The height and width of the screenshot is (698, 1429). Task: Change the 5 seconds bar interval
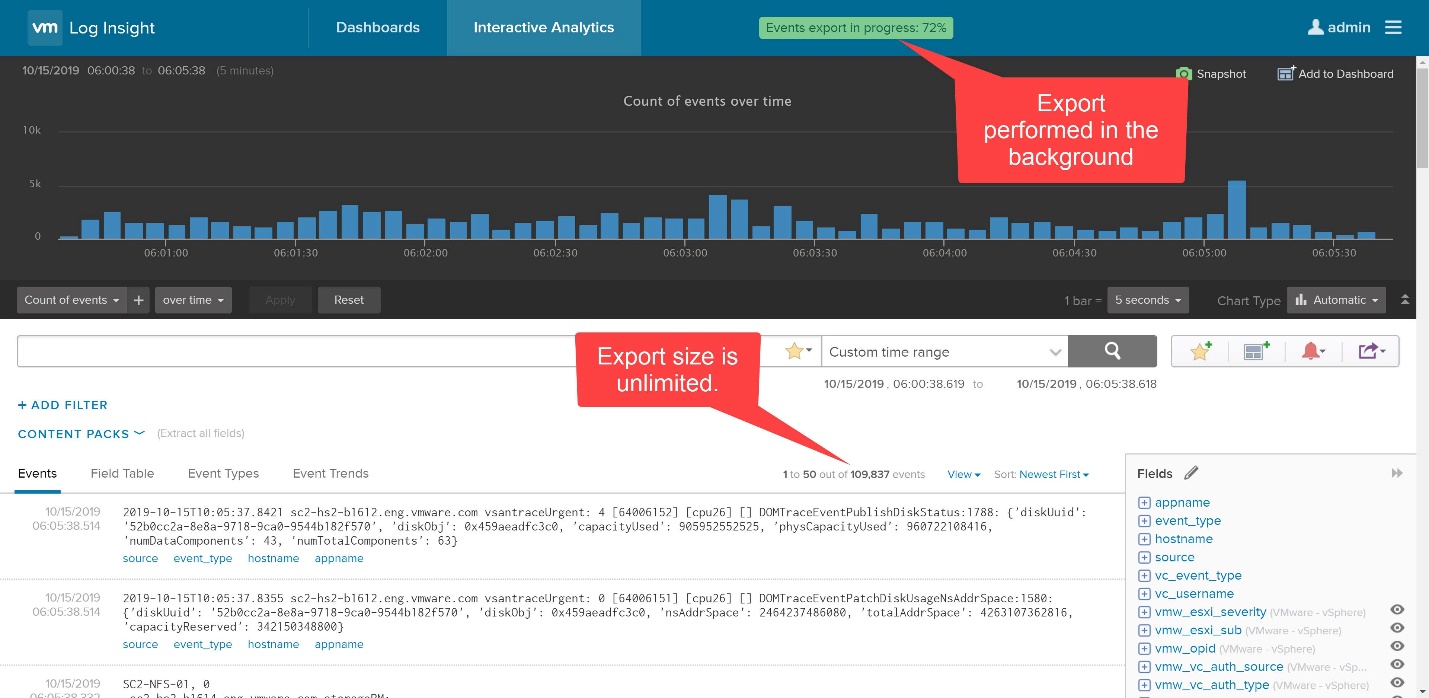click(x=1148, y=300)
